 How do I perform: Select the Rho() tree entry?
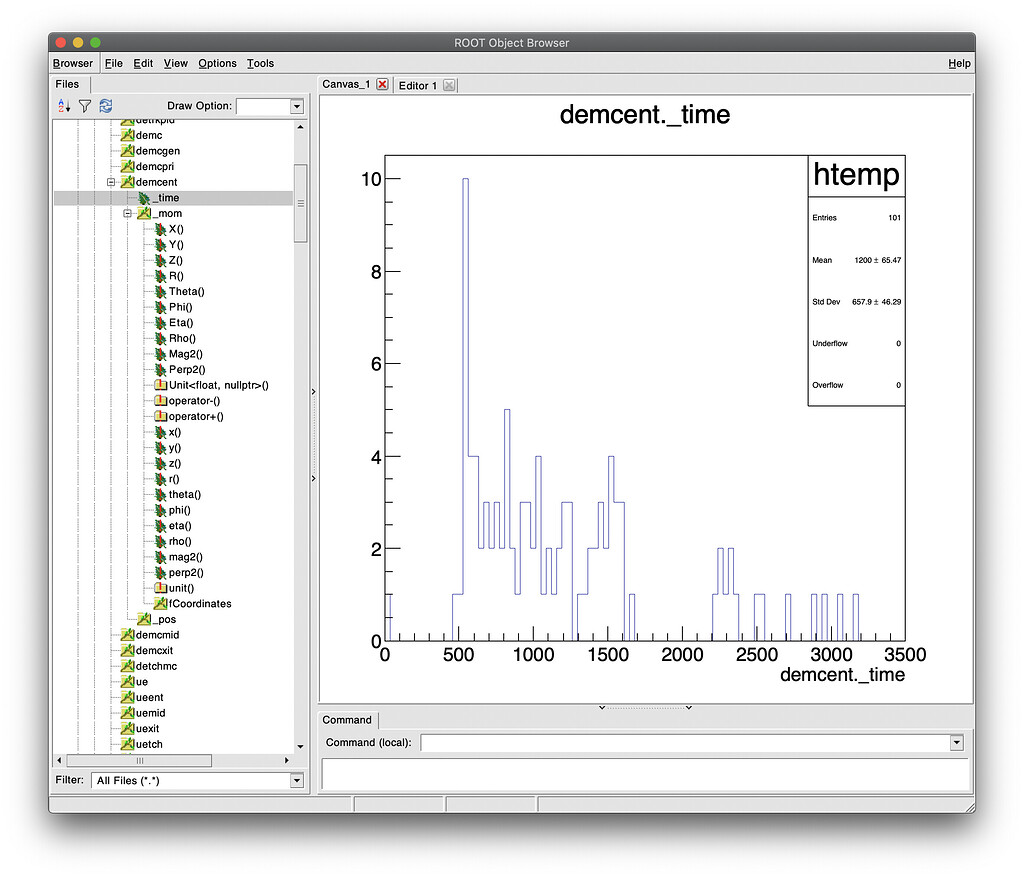(182, 338)
